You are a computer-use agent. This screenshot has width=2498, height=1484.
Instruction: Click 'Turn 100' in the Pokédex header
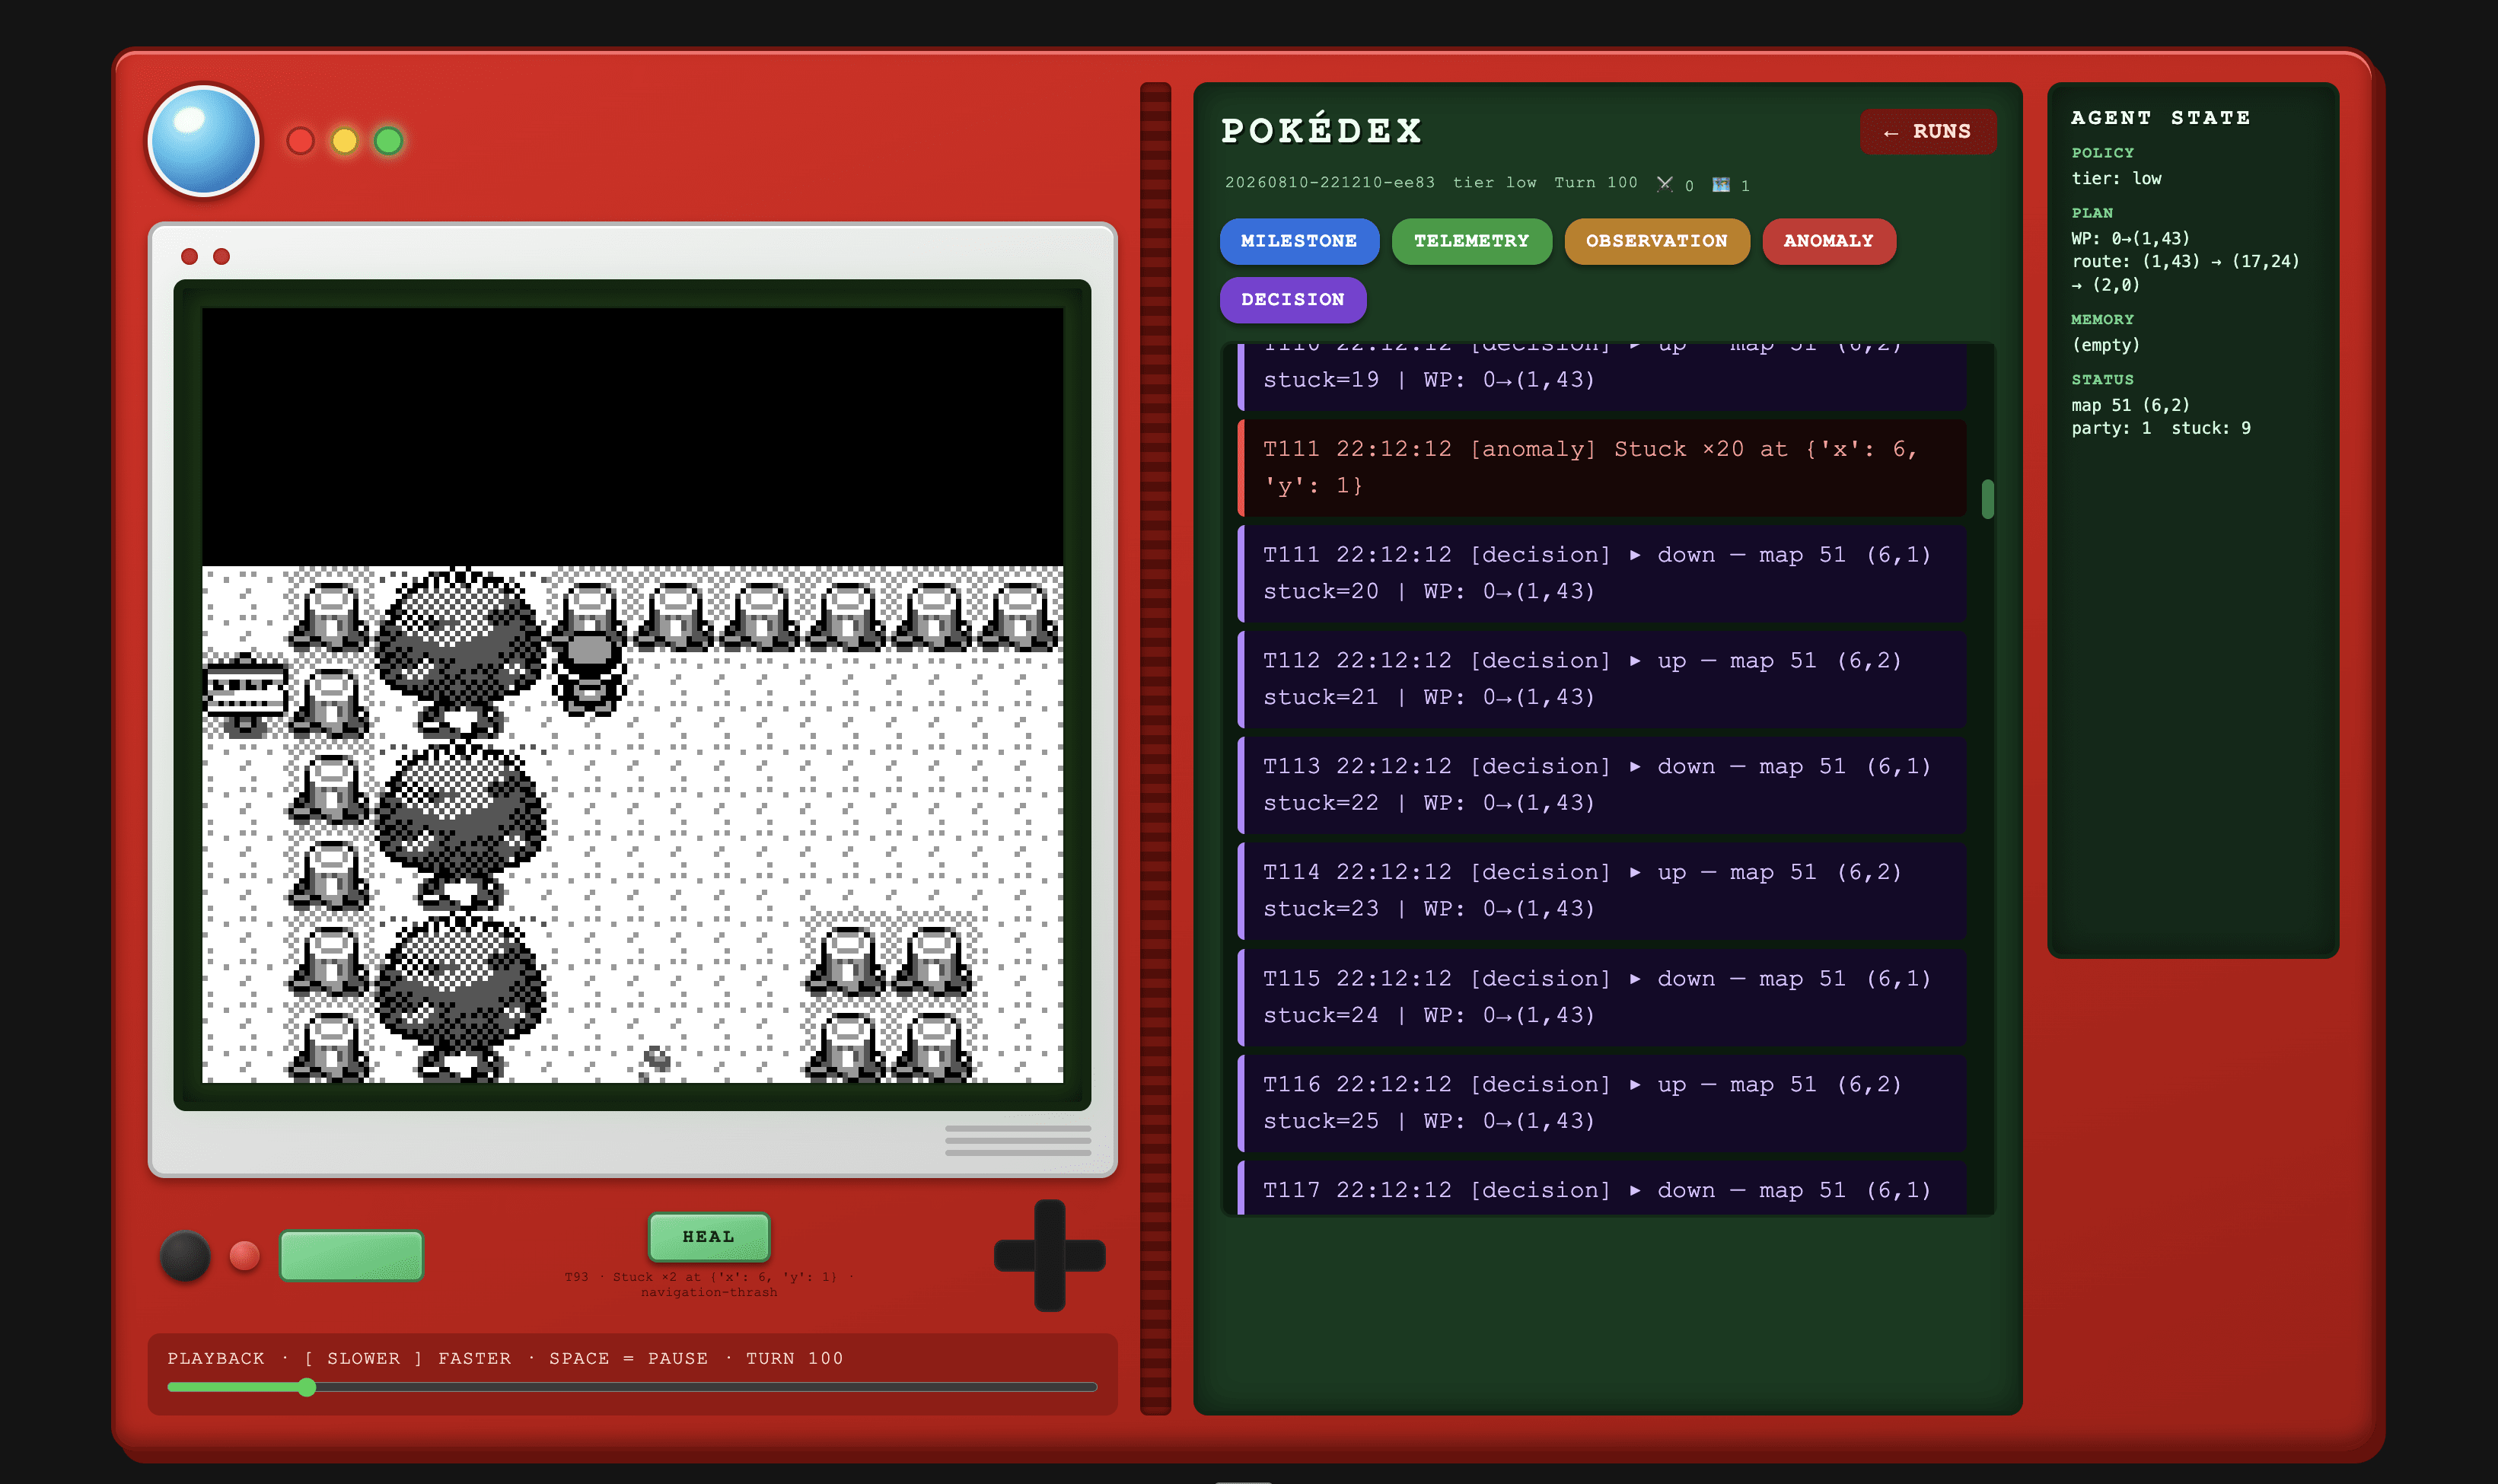[1595, 183]
